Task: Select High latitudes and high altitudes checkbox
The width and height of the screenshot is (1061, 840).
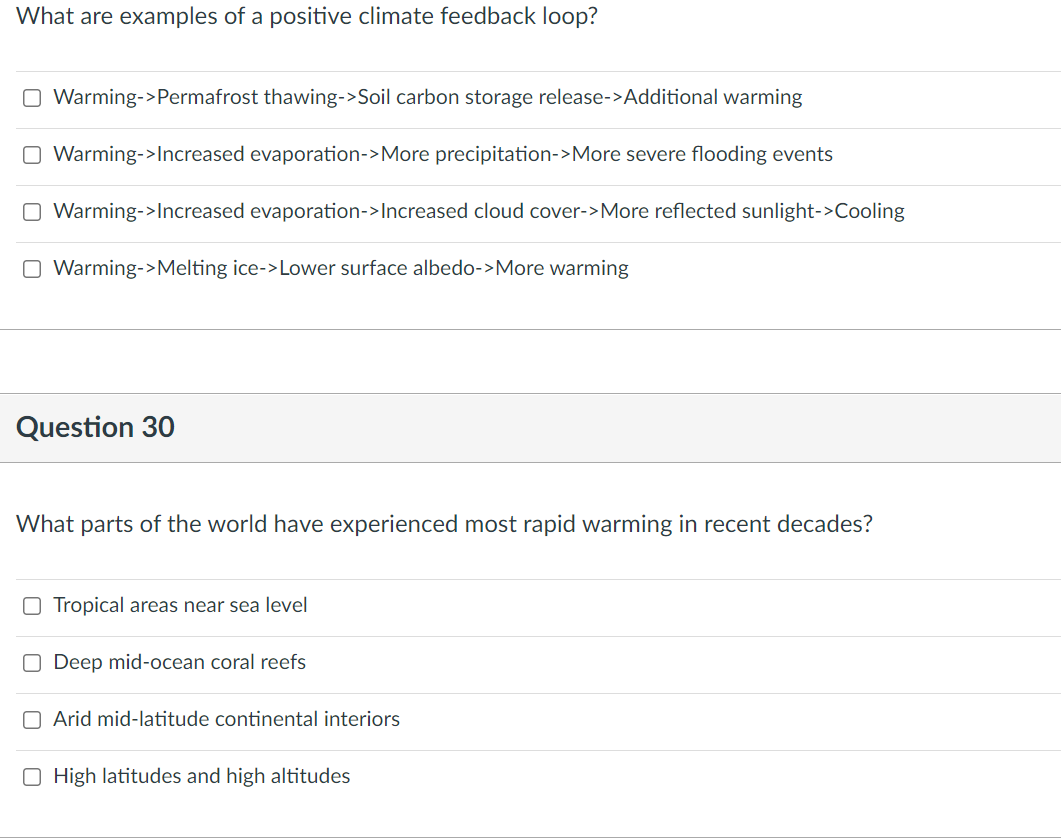Action: point(31,776)
